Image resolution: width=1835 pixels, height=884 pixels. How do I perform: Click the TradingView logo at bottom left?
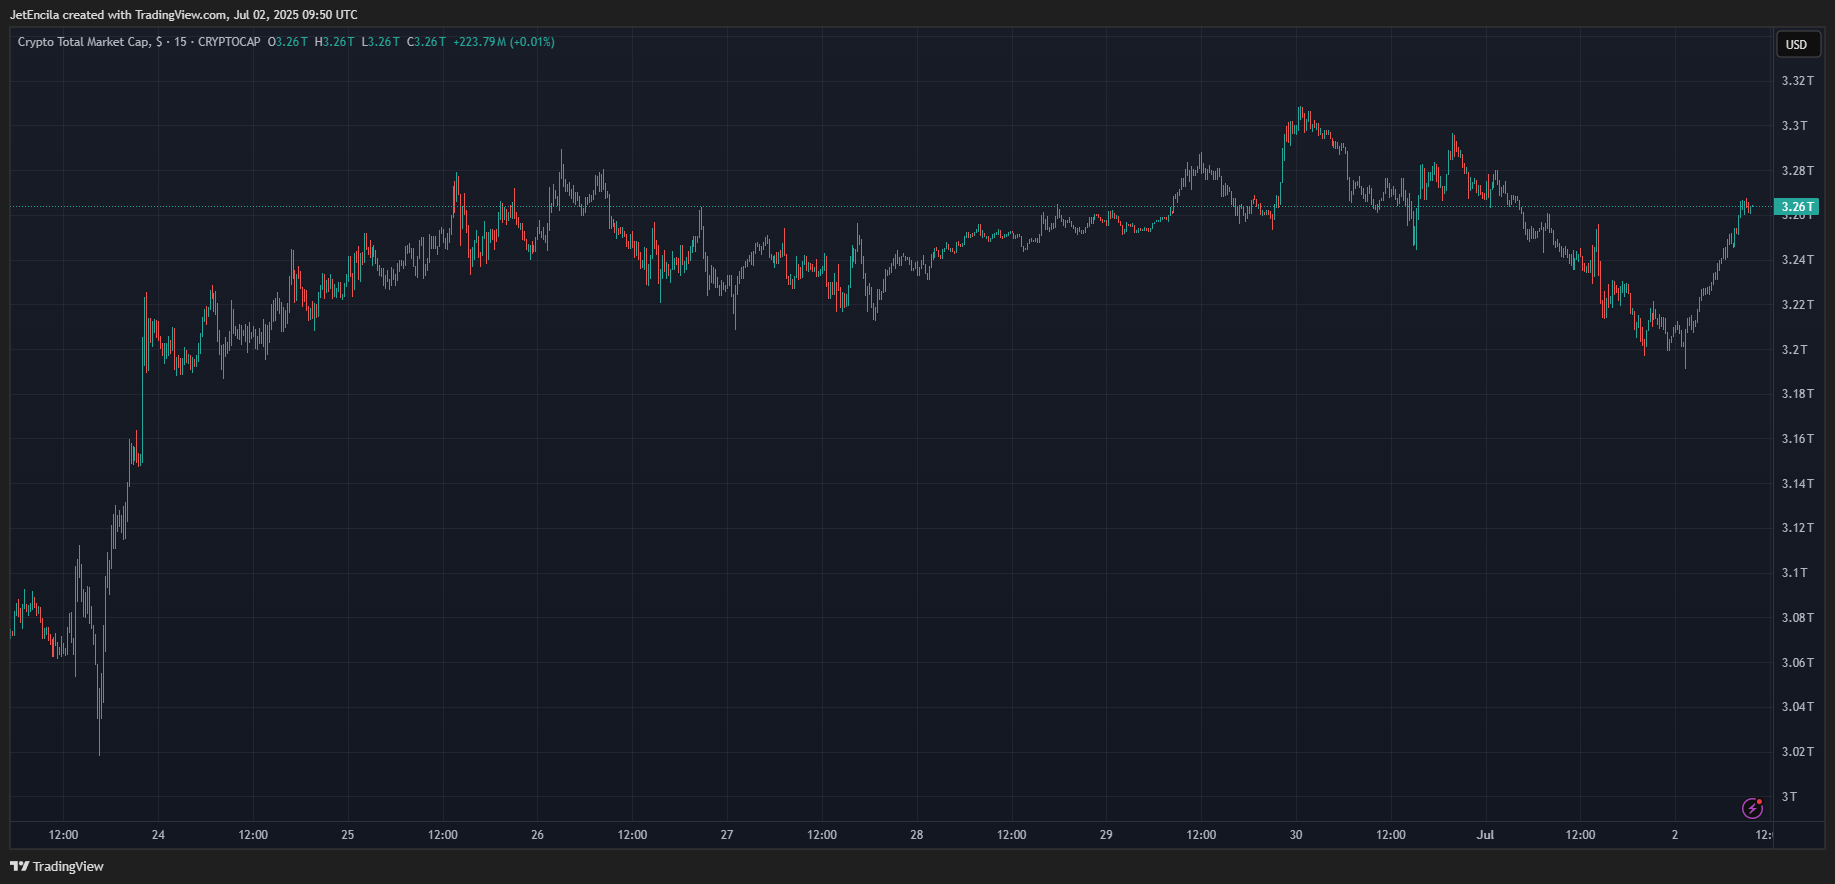pyautogui.click(x=57, y=866)
